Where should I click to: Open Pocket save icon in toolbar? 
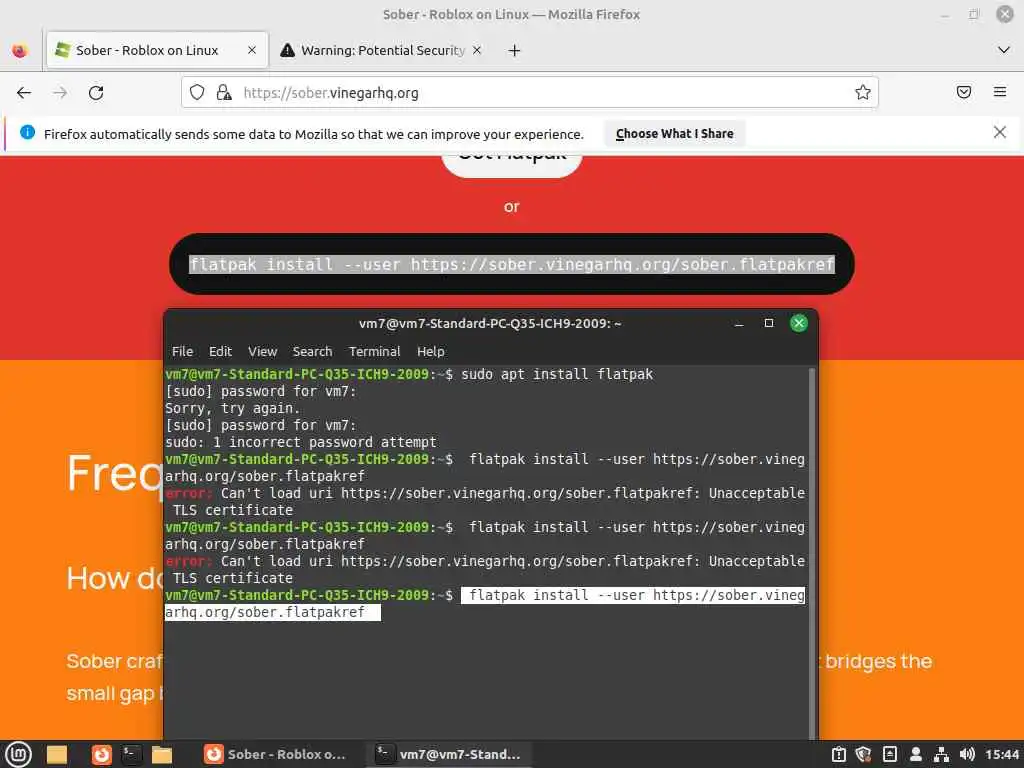[964, 92]
